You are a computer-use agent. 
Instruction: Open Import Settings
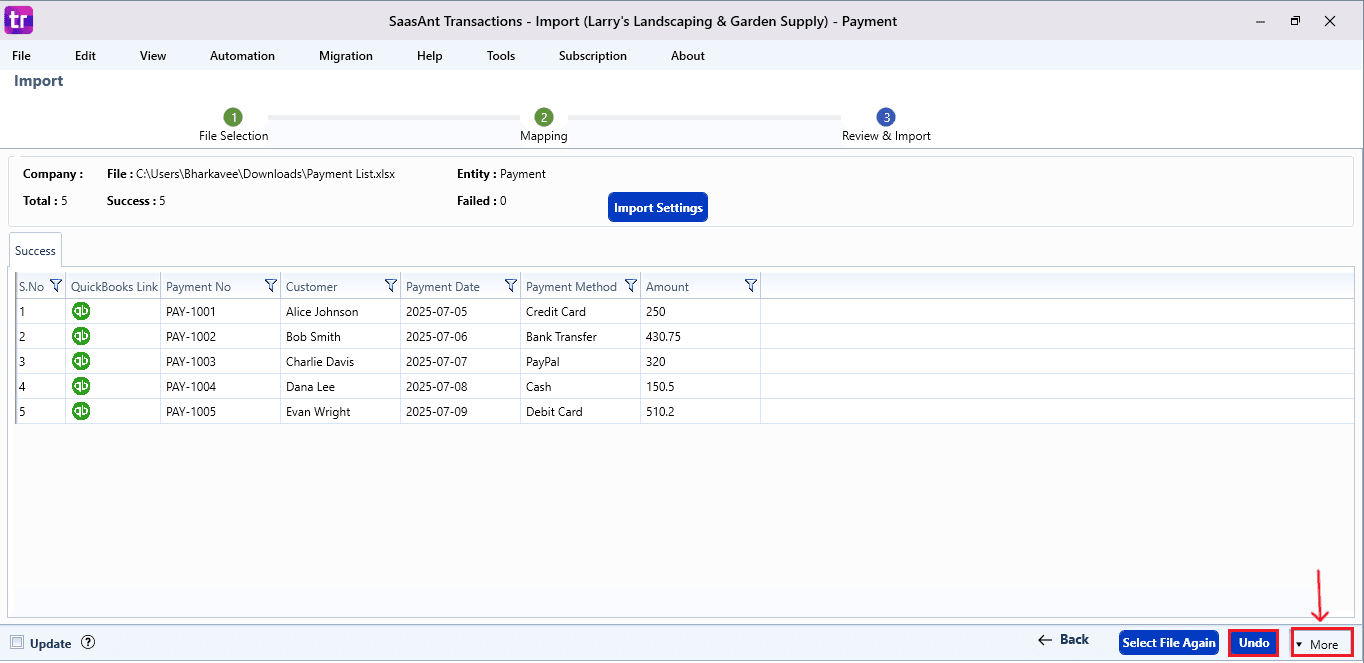[x=657, y=206]
